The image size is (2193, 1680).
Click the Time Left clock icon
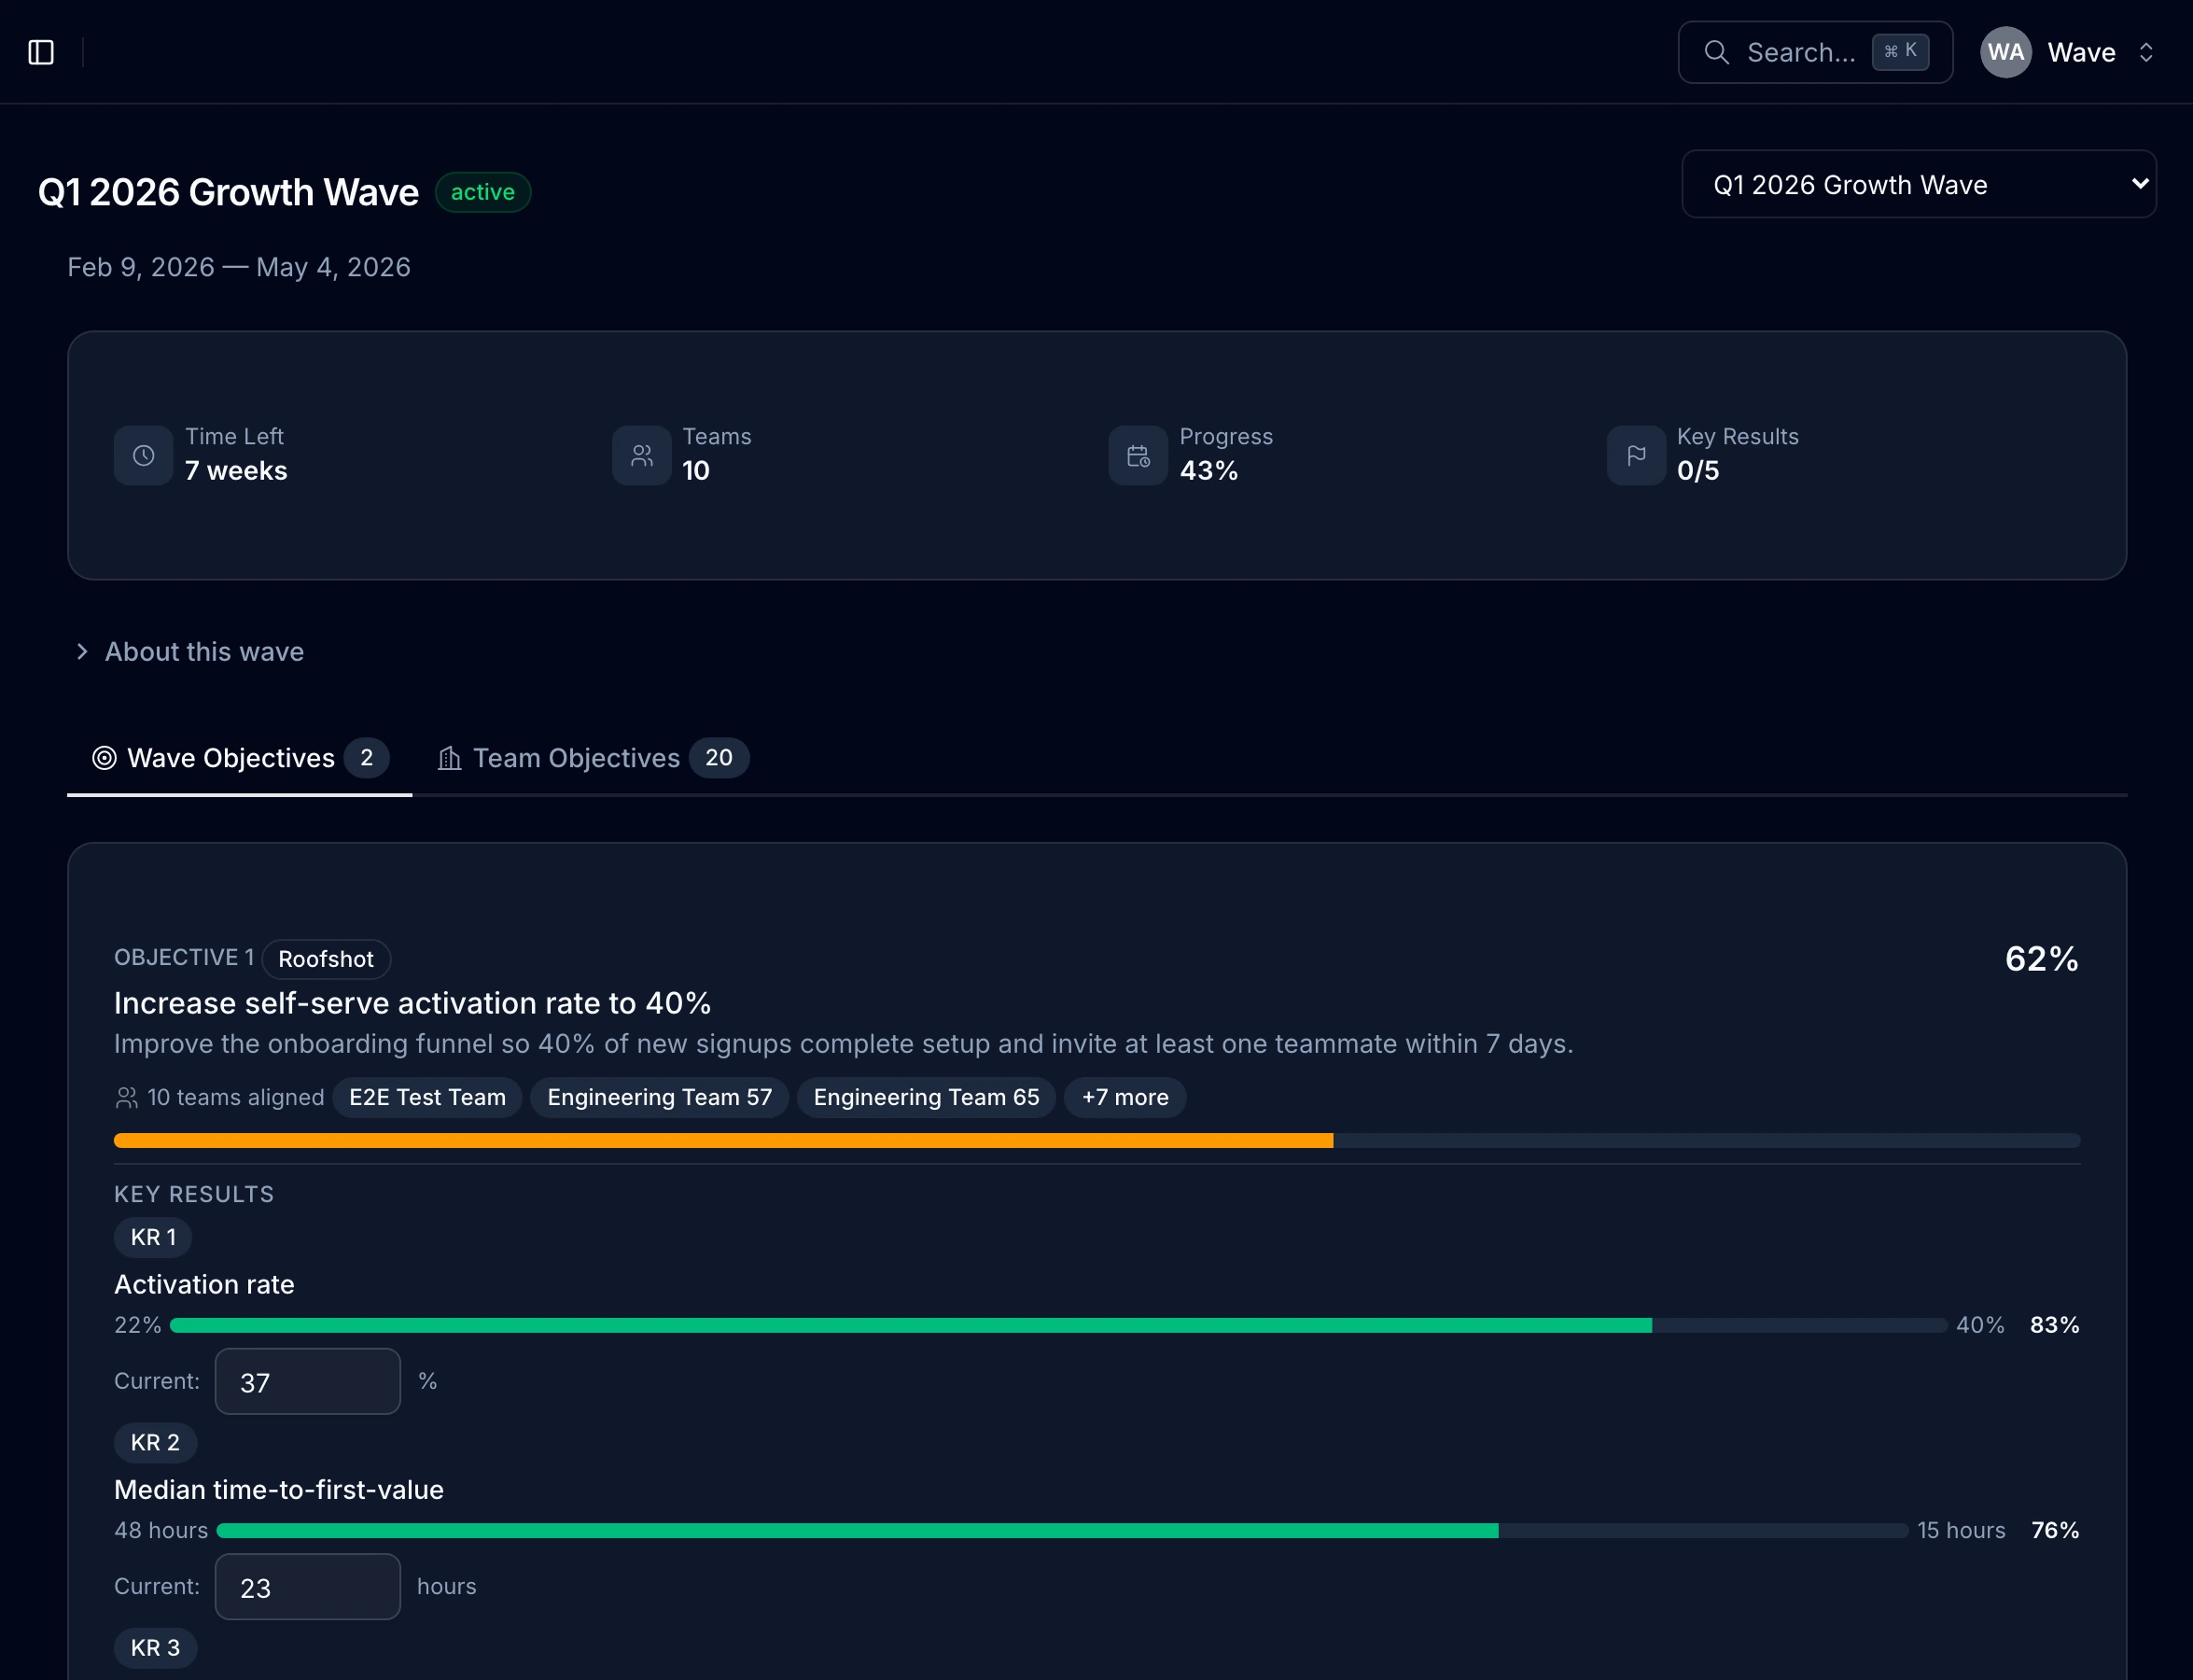click(x=143, y=455)
